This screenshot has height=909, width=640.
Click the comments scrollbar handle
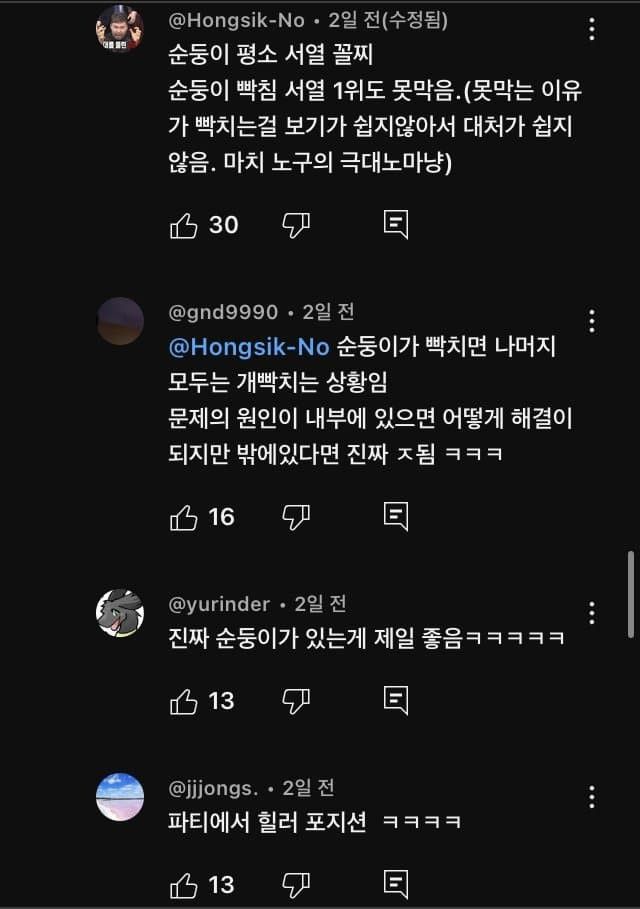coord(630,592)
